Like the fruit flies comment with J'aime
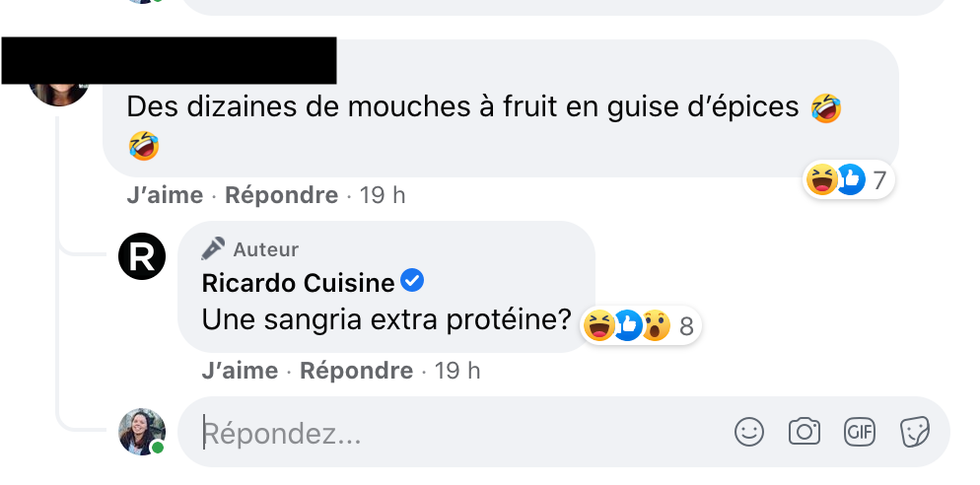Viewport: 980px width, 485px height. 165,195
